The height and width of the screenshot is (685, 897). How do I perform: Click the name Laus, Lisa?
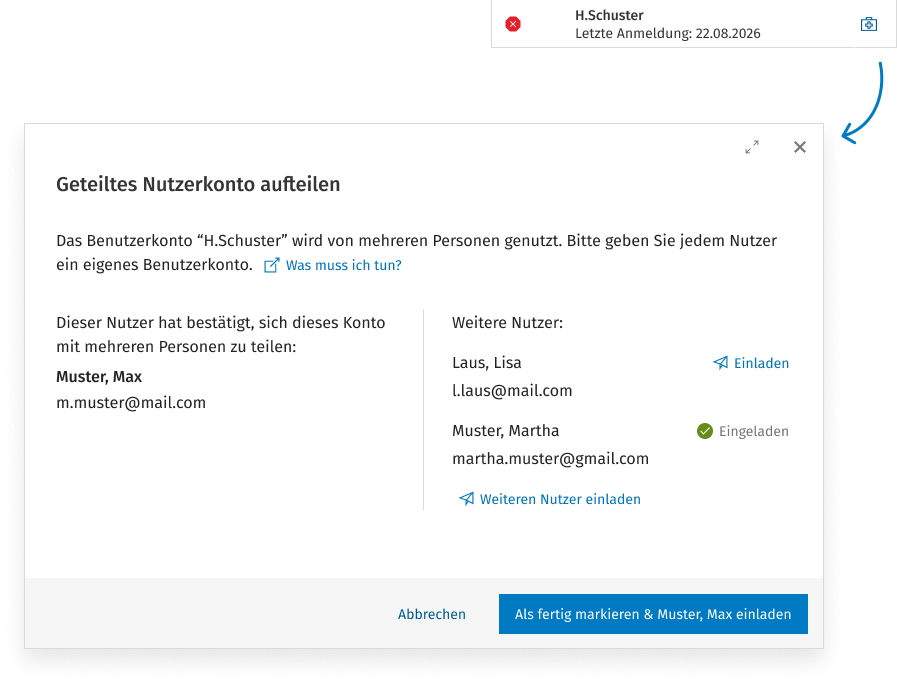487,363
